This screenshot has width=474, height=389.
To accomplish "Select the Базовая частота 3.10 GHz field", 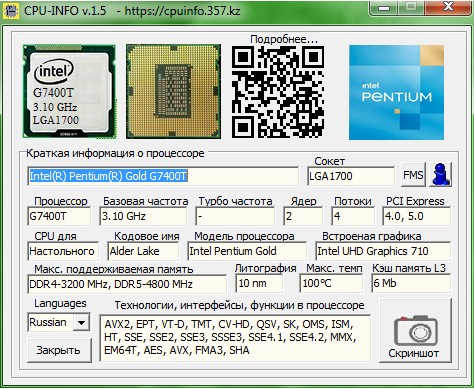I will (143, 216).
